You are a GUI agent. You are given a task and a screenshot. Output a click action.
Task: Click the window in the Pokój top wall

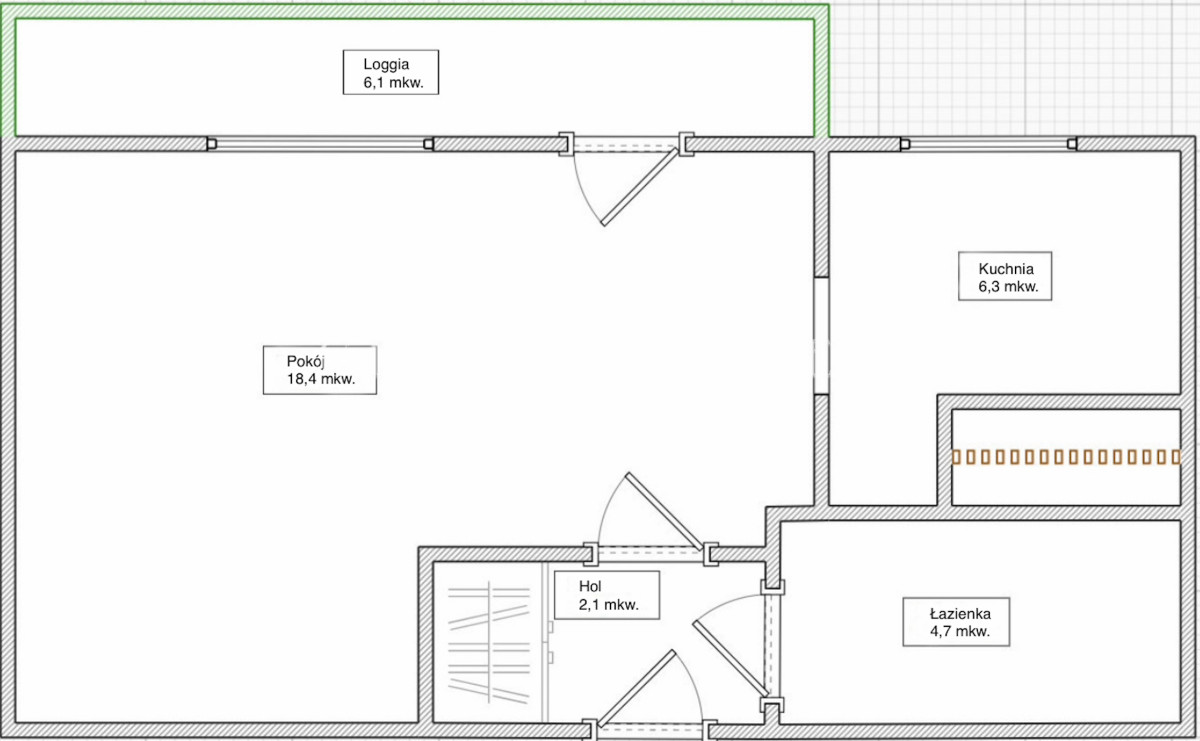pyautogui.click(x=320, y=144)
